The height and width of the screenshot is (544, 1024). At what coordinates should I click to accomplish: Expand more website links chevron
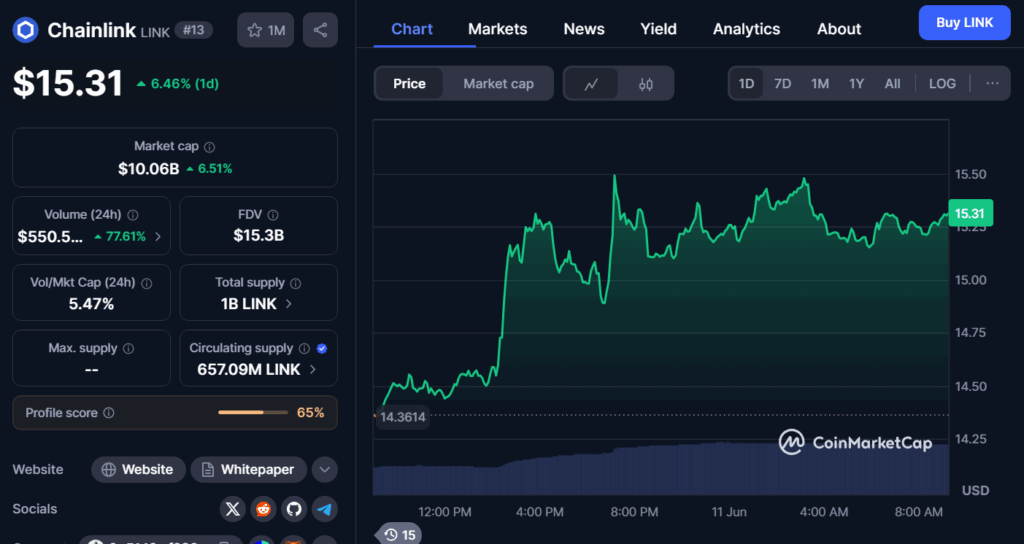pyautogui.click(x=325, y=470)
